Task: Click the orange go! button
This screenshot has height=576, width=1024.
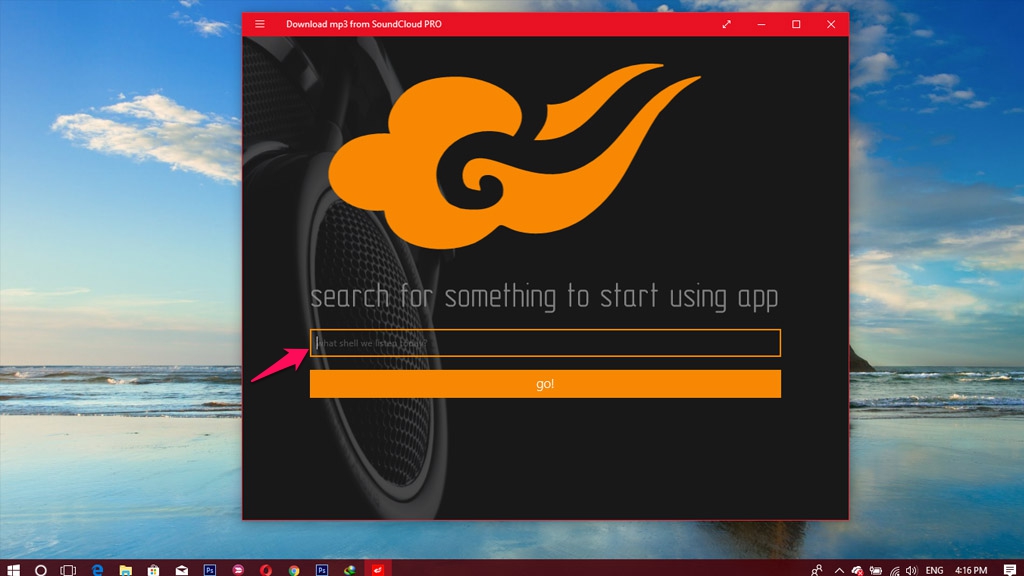Action: [x=545, y=384]
